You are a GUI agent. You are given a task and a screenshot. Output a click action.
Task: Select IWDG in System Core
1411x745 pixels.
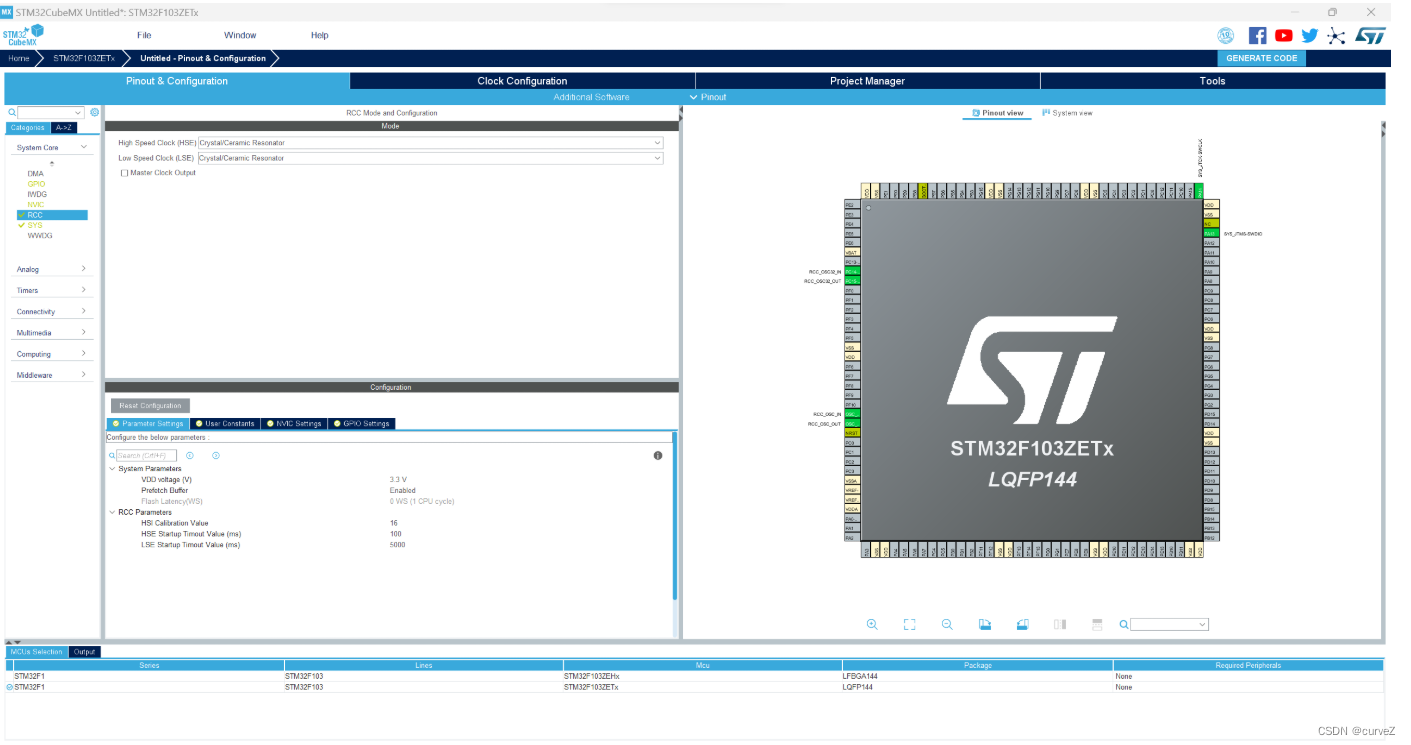click(37, 194)
